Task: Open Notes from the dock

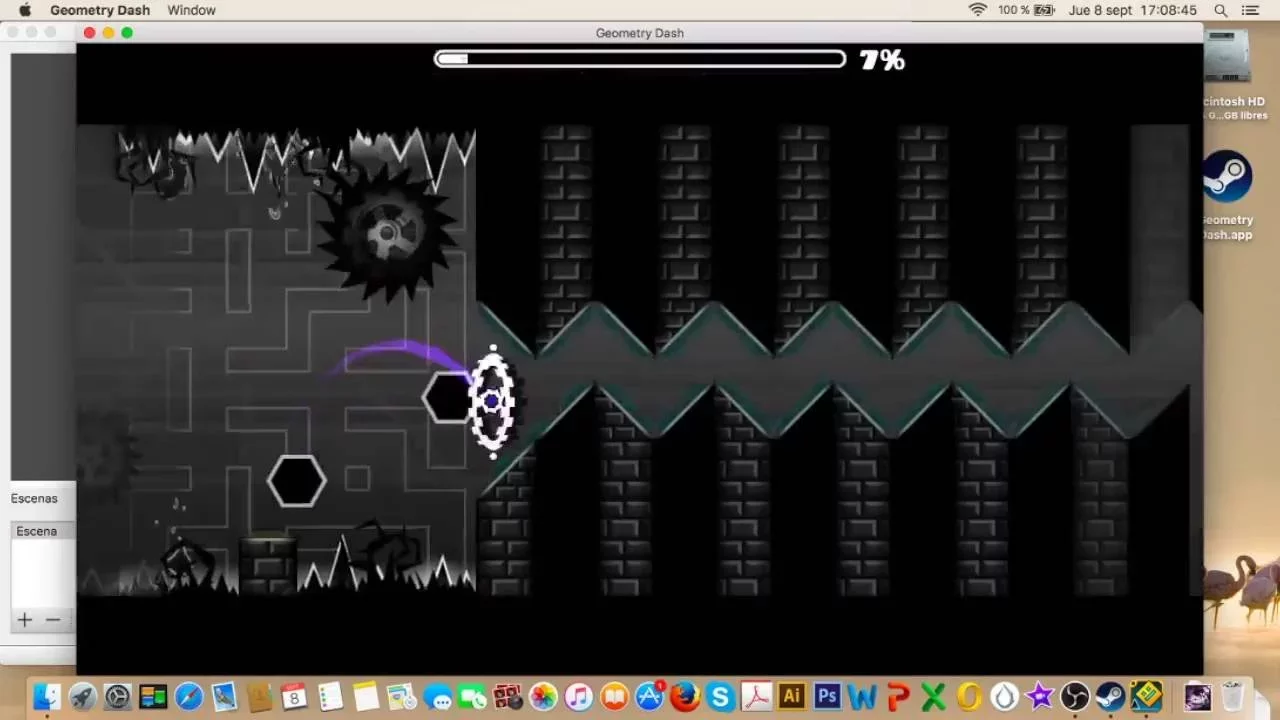Action: 365,696
